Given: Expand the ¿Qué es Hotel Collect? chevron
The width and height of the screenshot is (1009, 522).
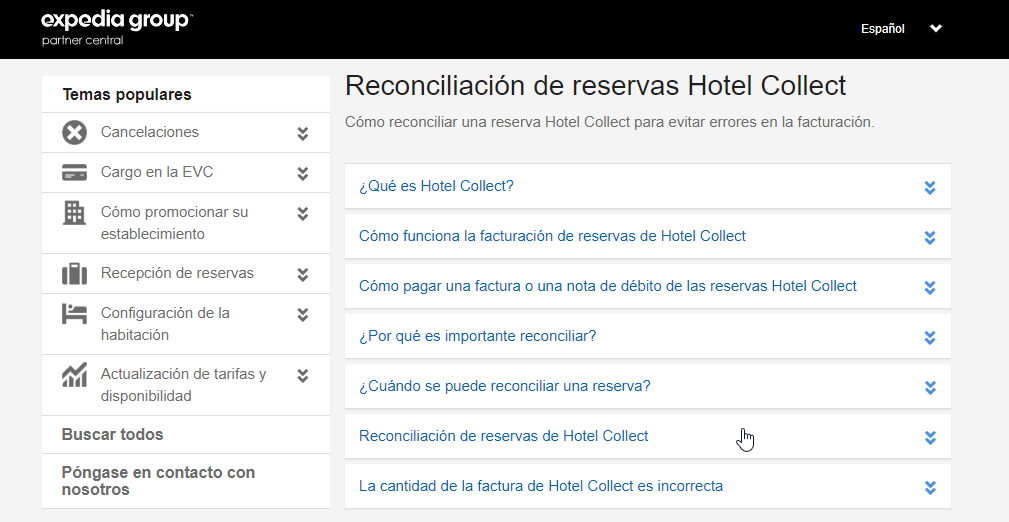Looking at the screenshot, I should tap(930, 187).
